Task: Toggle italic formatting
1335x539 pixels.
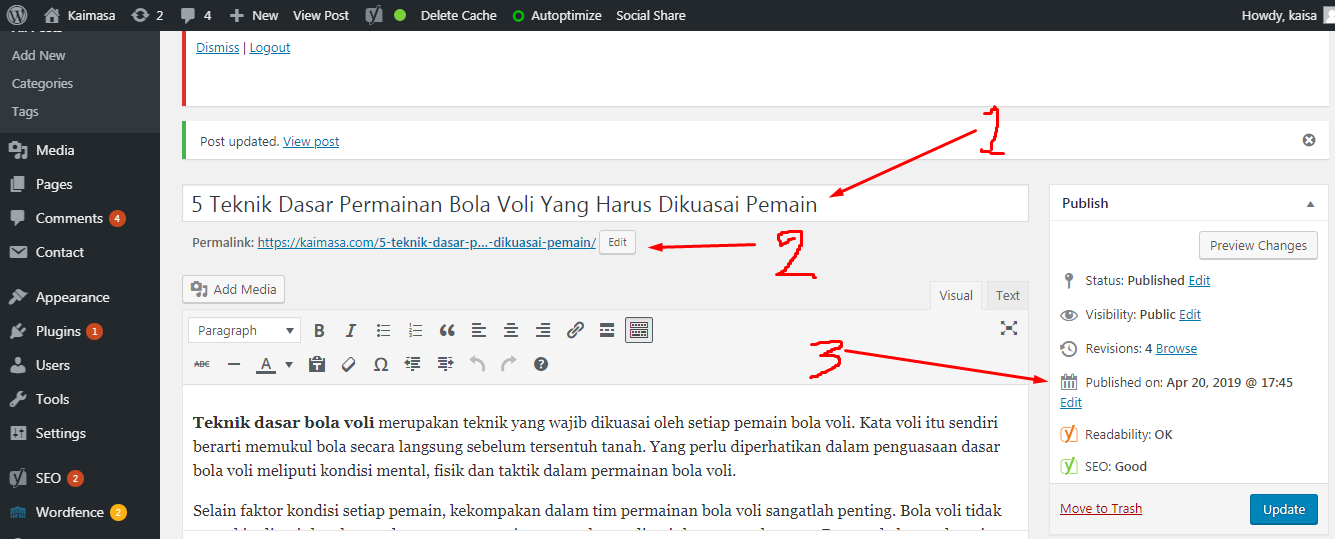Action: (x=351, y=330)
